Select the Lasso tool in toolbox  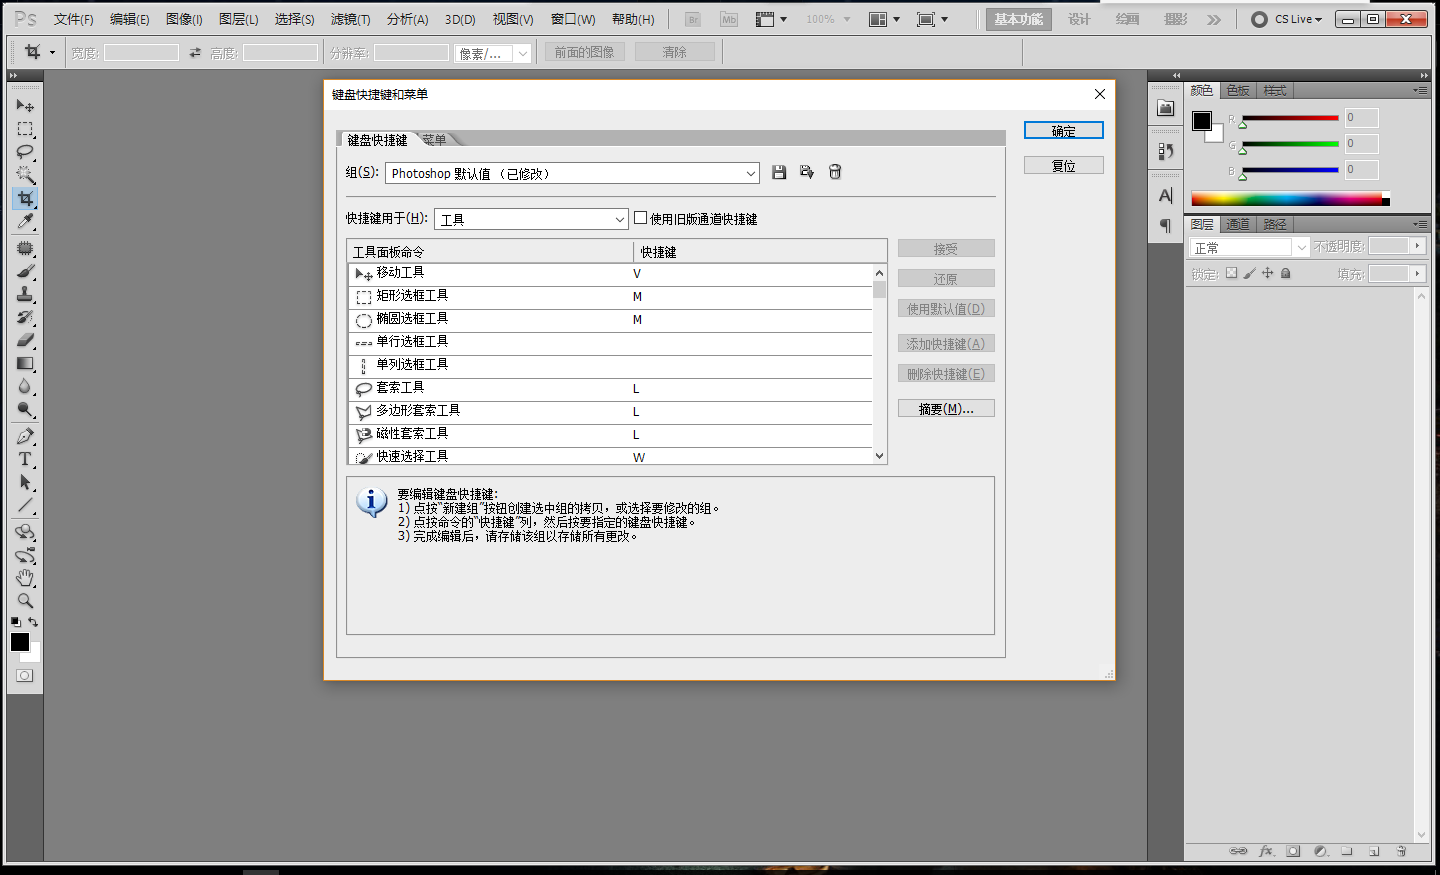pos(25,152)
